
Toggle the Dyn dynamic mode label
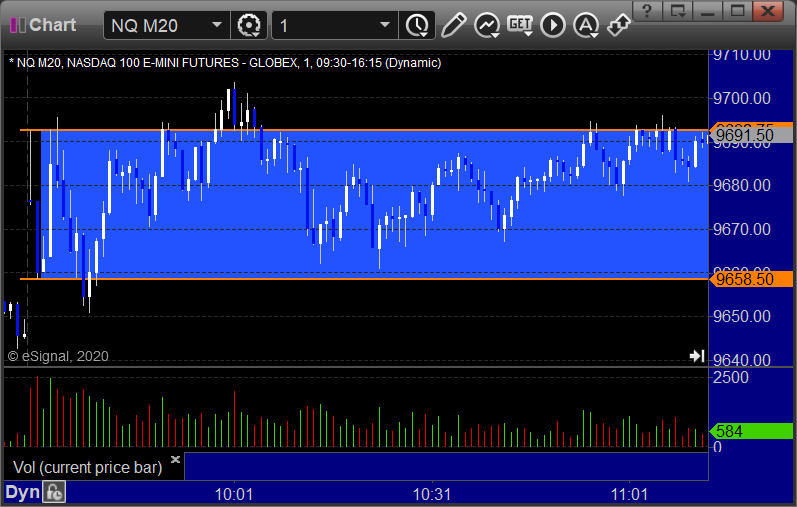[22, 492]
